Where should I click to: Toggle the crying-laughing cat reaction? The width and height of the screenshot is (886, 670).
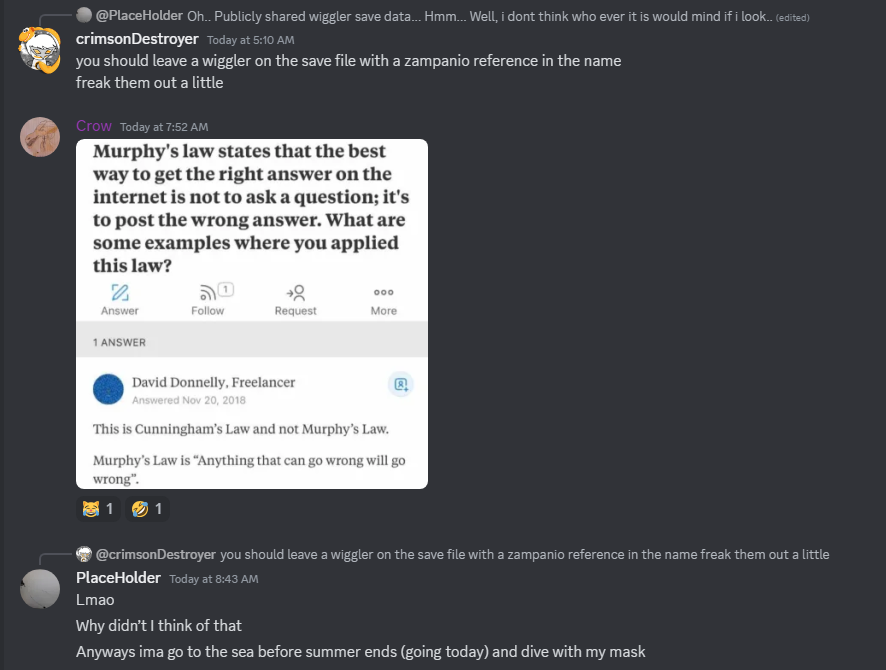click(x=97, y=509)
